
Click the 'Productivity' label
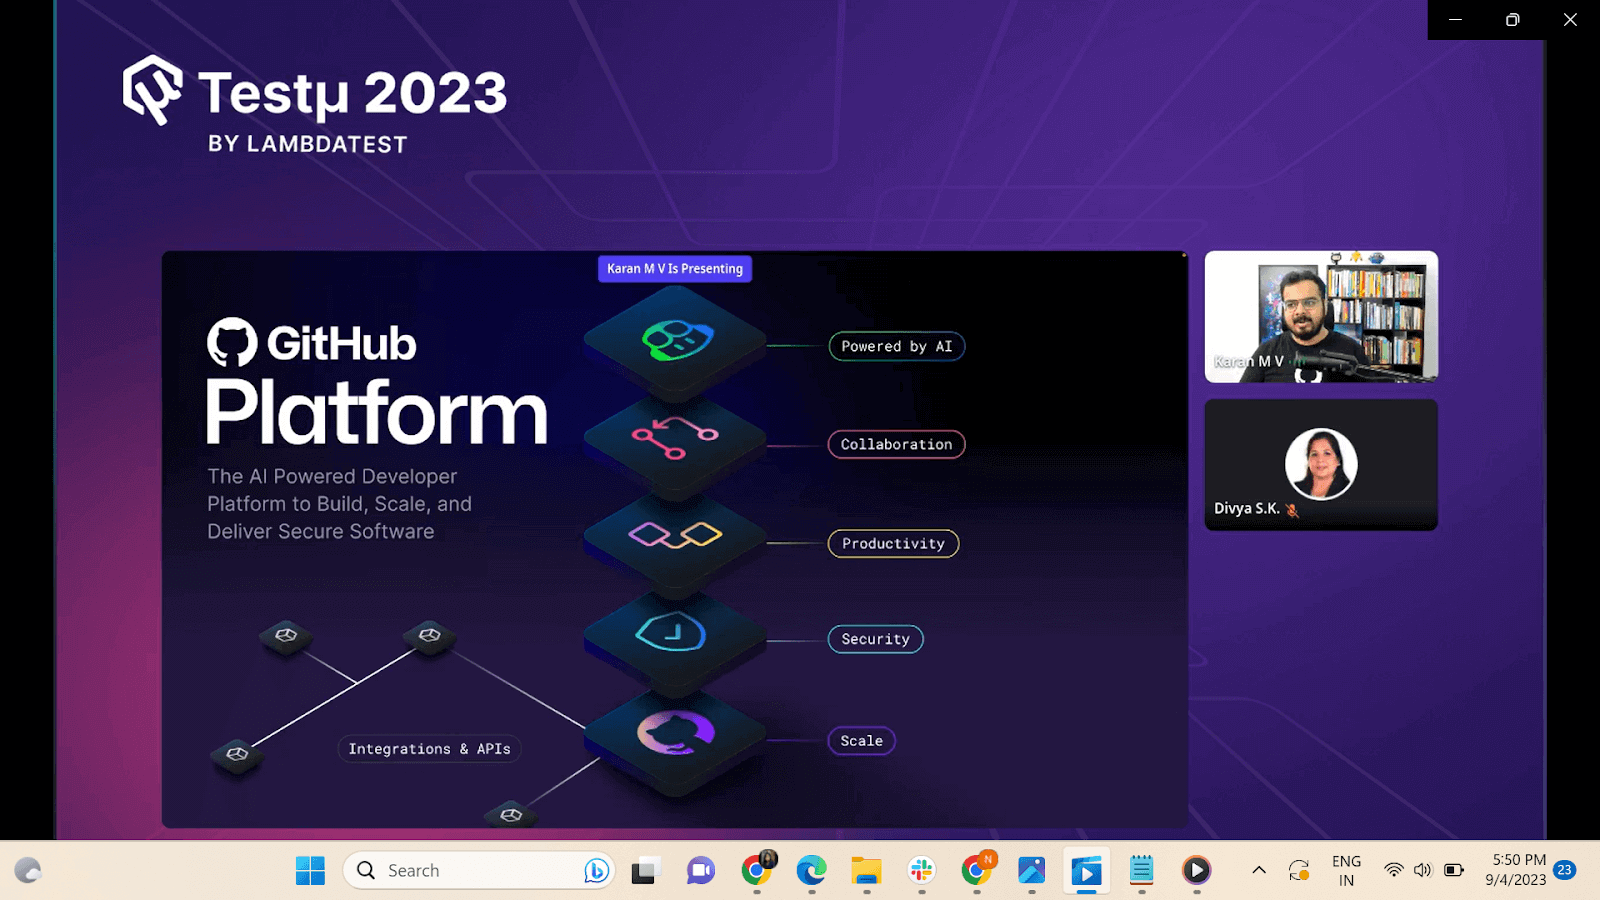coord(893,543)
